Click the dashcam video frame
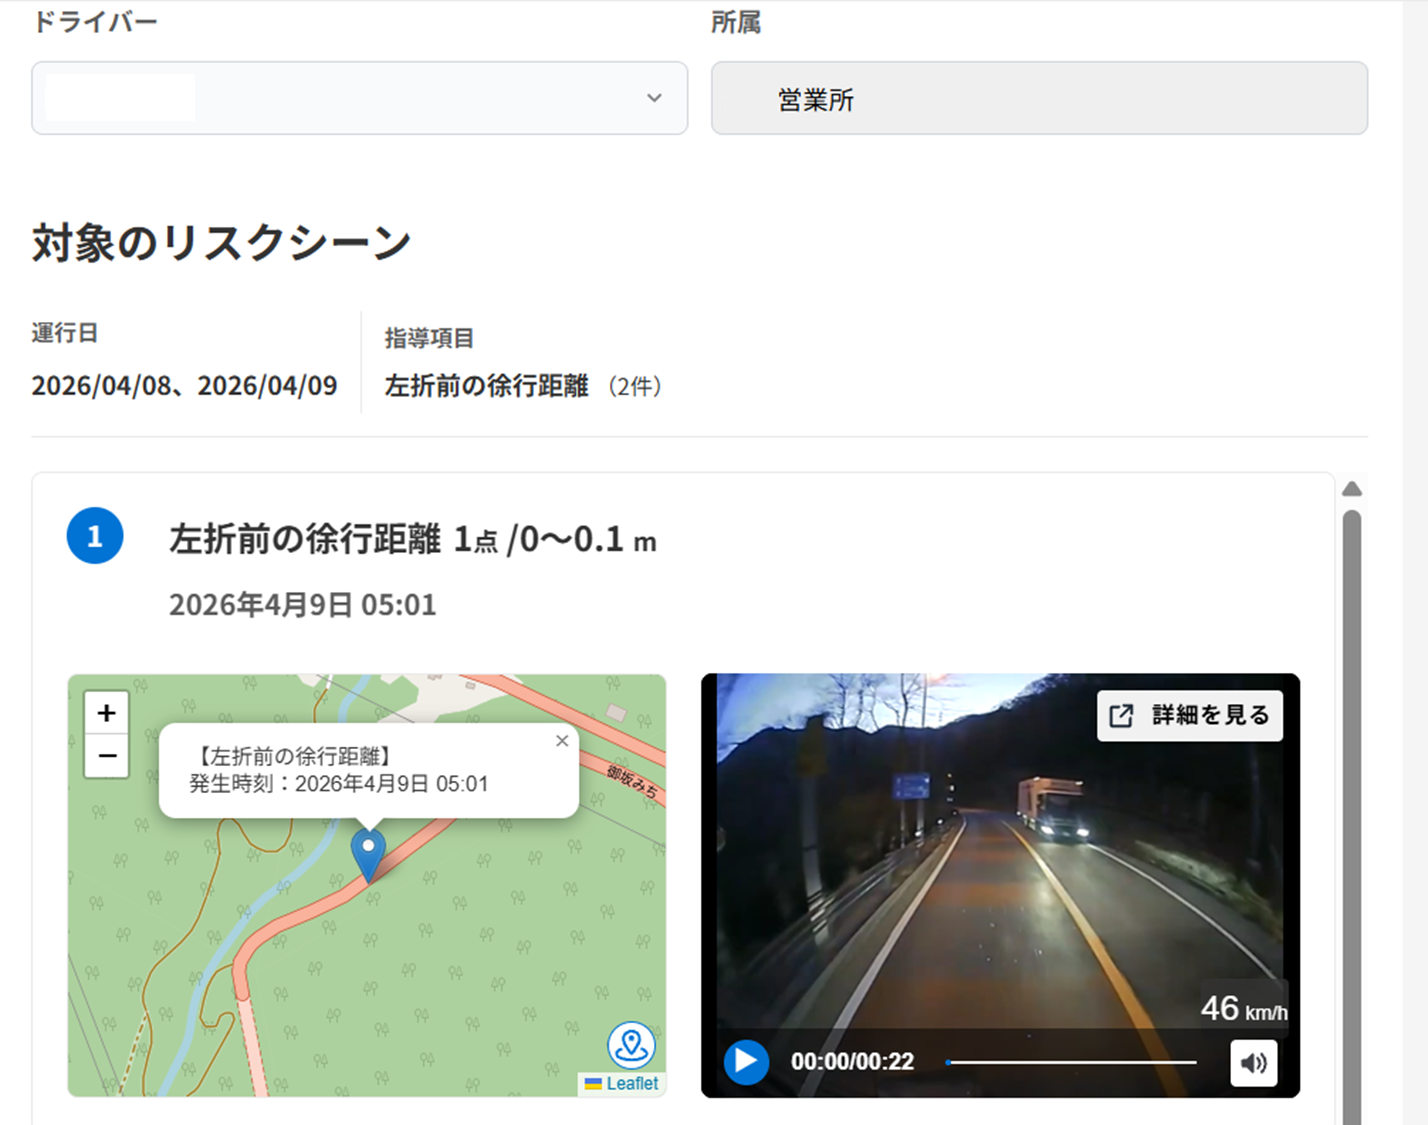Screen dimensions: 1428x1125 coord(1000,885)
